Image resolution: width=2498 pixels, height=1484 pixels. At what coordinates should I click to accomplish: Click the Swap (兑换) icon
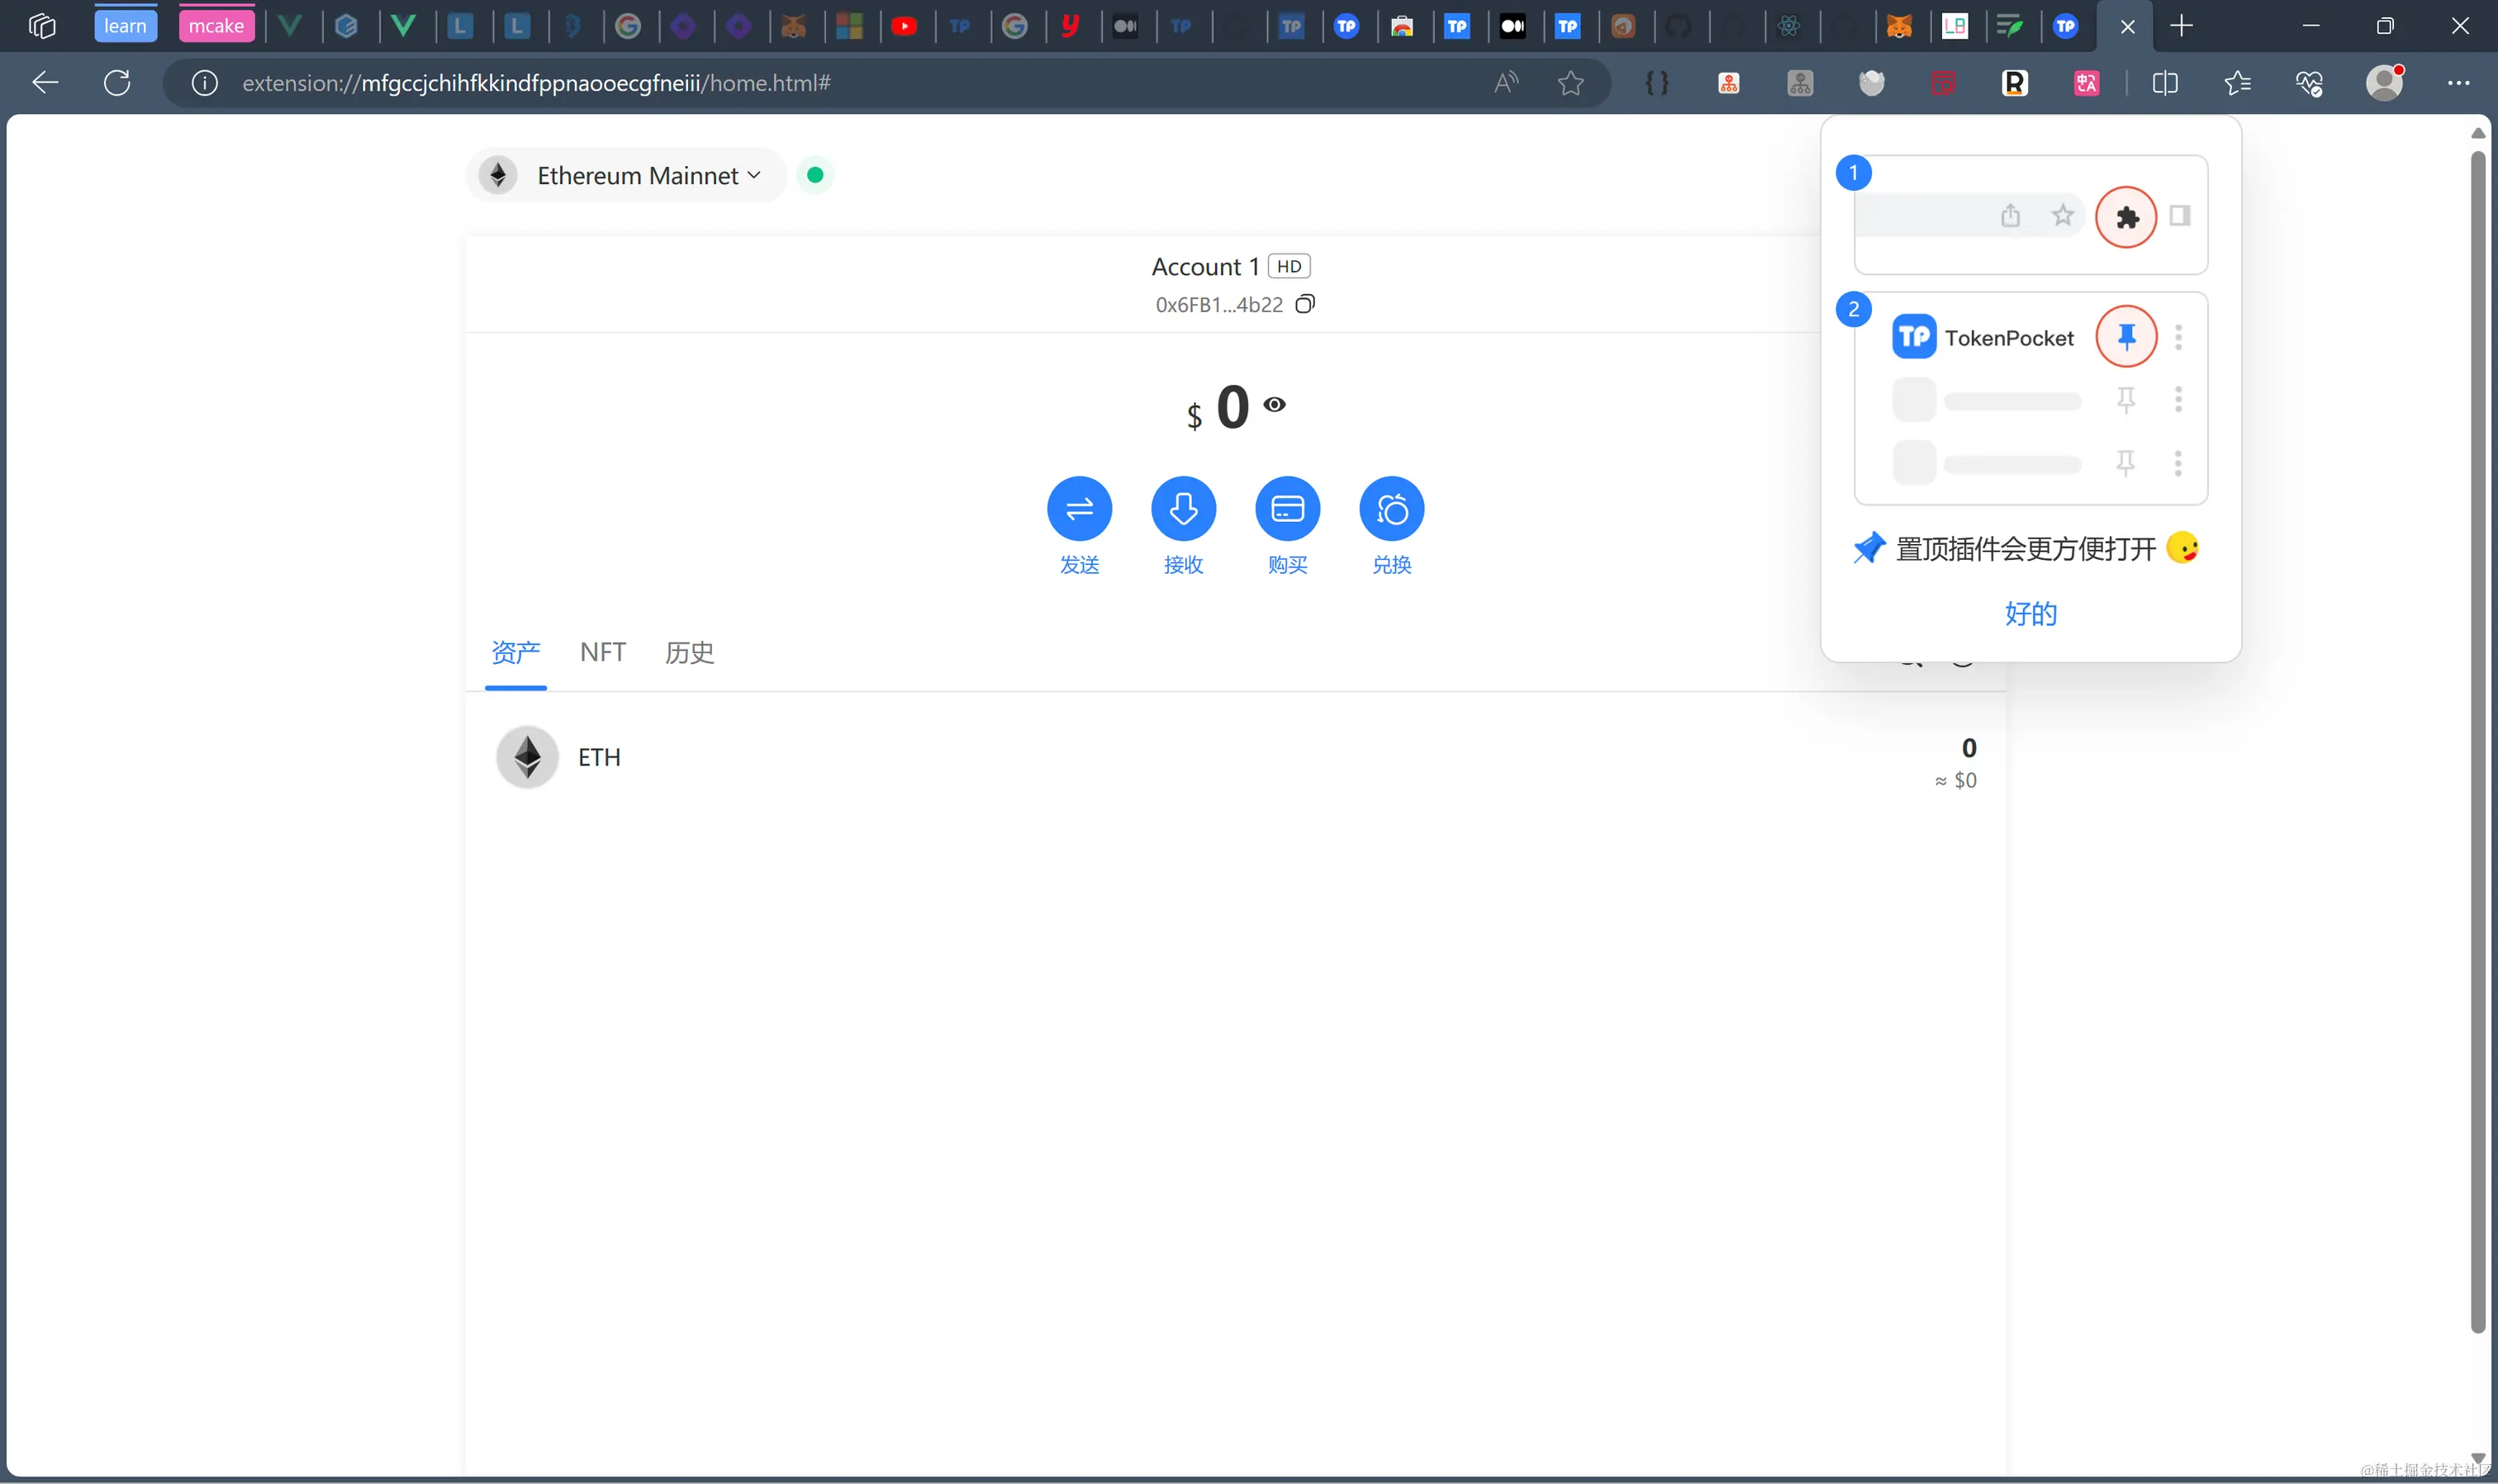point(1391,509)
